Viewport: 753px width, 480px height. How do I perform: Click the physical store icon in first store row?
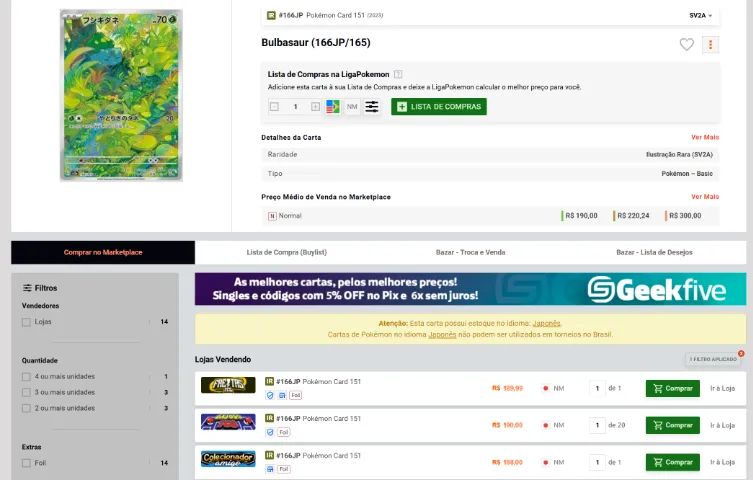pyautogui.click(x=282, y=396)
